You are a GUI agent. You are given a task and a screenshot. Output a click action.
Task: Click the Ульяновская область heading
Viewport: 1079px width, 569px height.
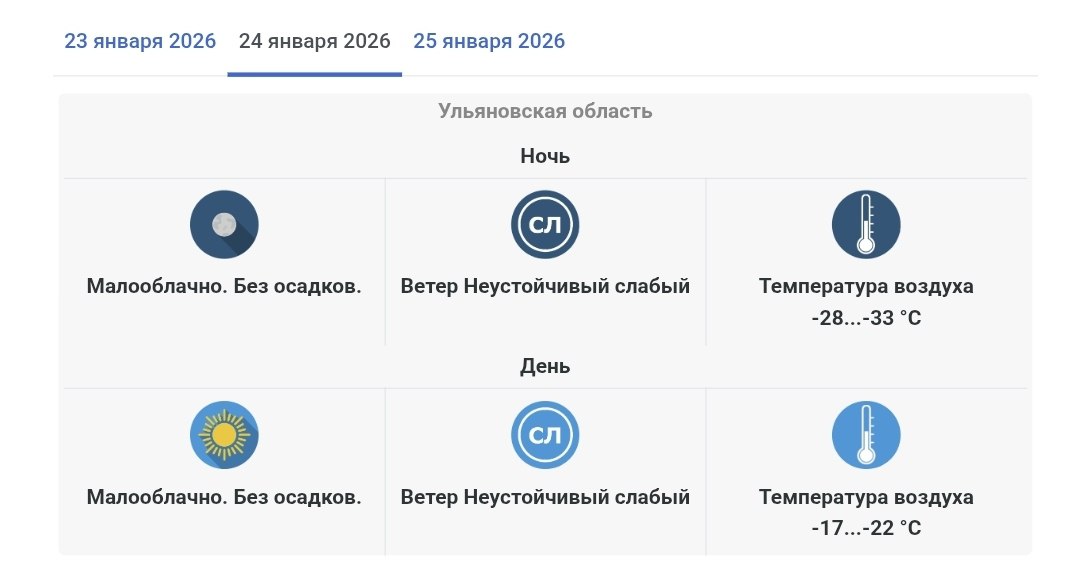tap(545, 111)
